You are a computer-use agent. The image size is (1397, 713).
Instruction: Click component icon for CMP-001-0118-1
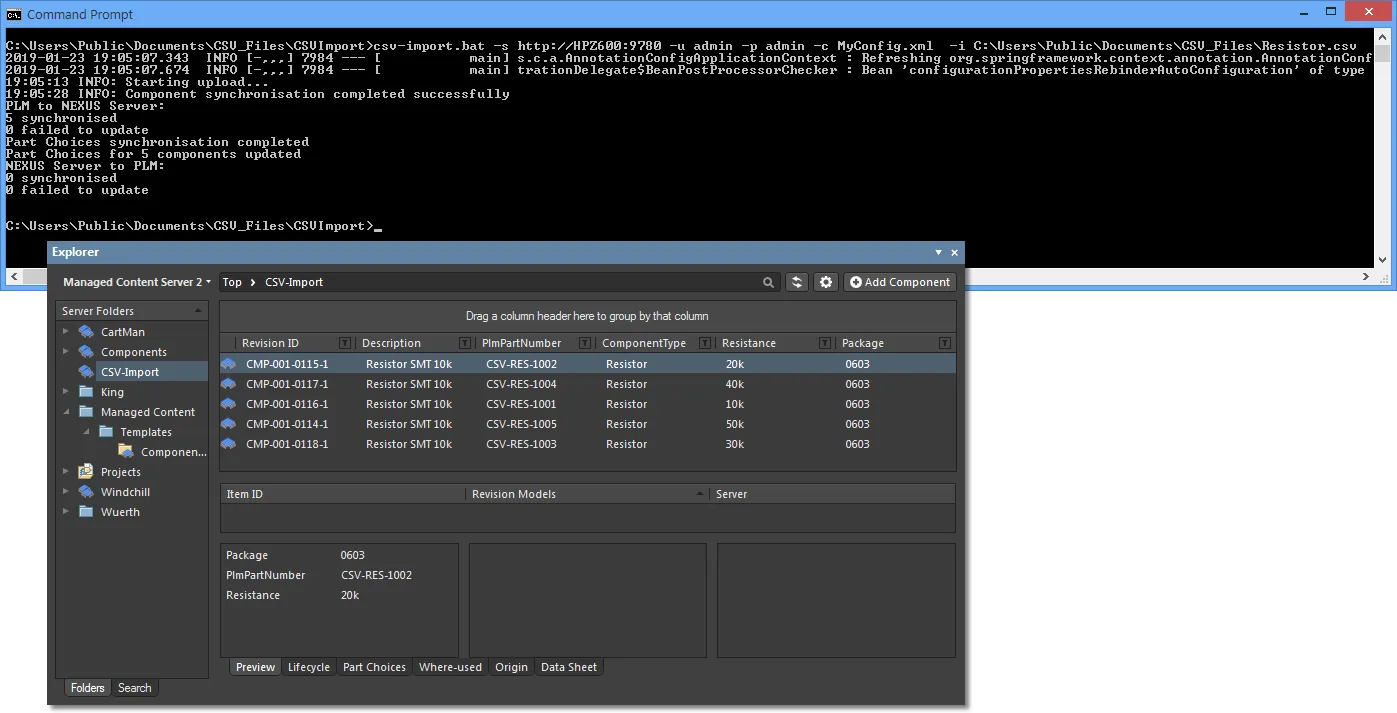[x=229, y=444]
